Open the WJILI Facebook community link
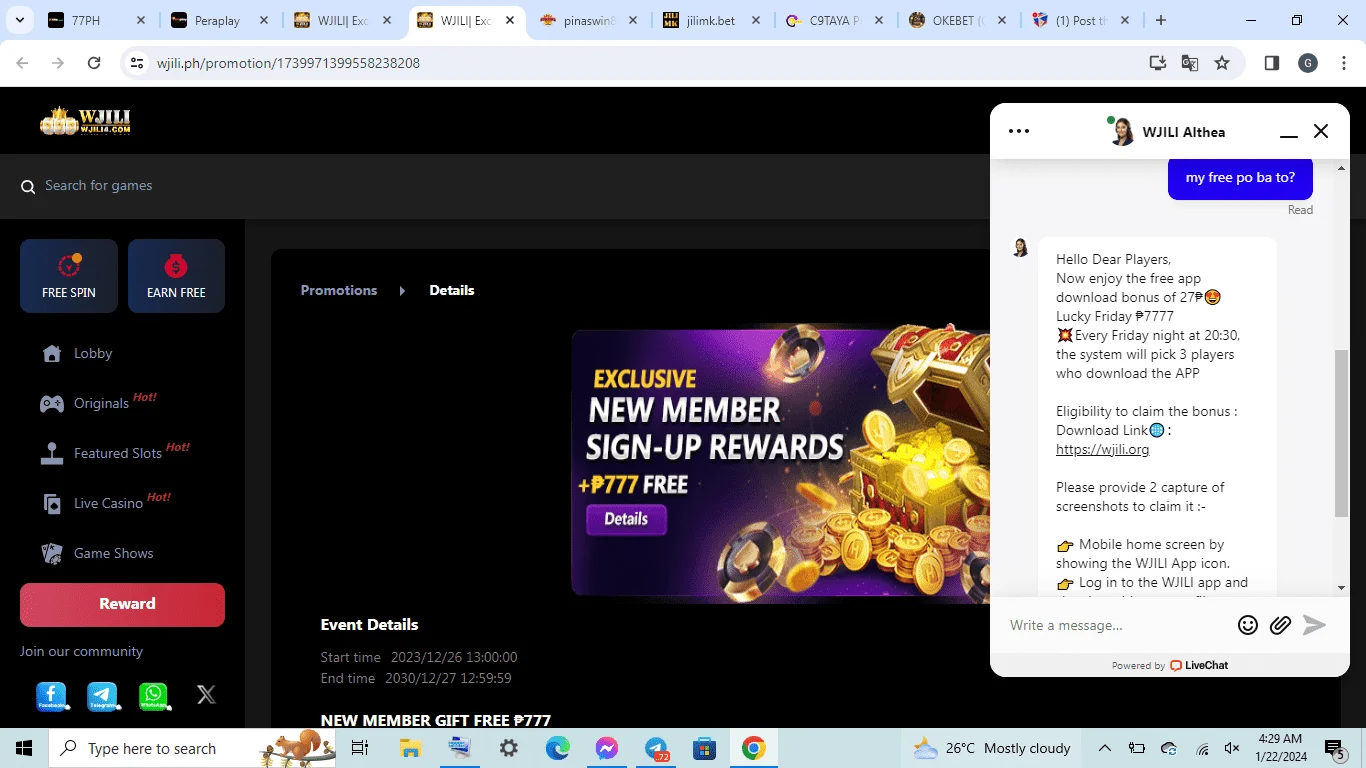This screenshot has height=768, width=1366. pos(51,696)
